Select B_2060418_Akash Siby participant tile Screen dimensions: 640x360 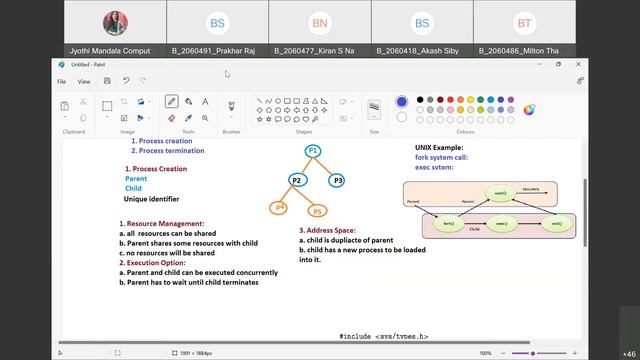(422, 28)
